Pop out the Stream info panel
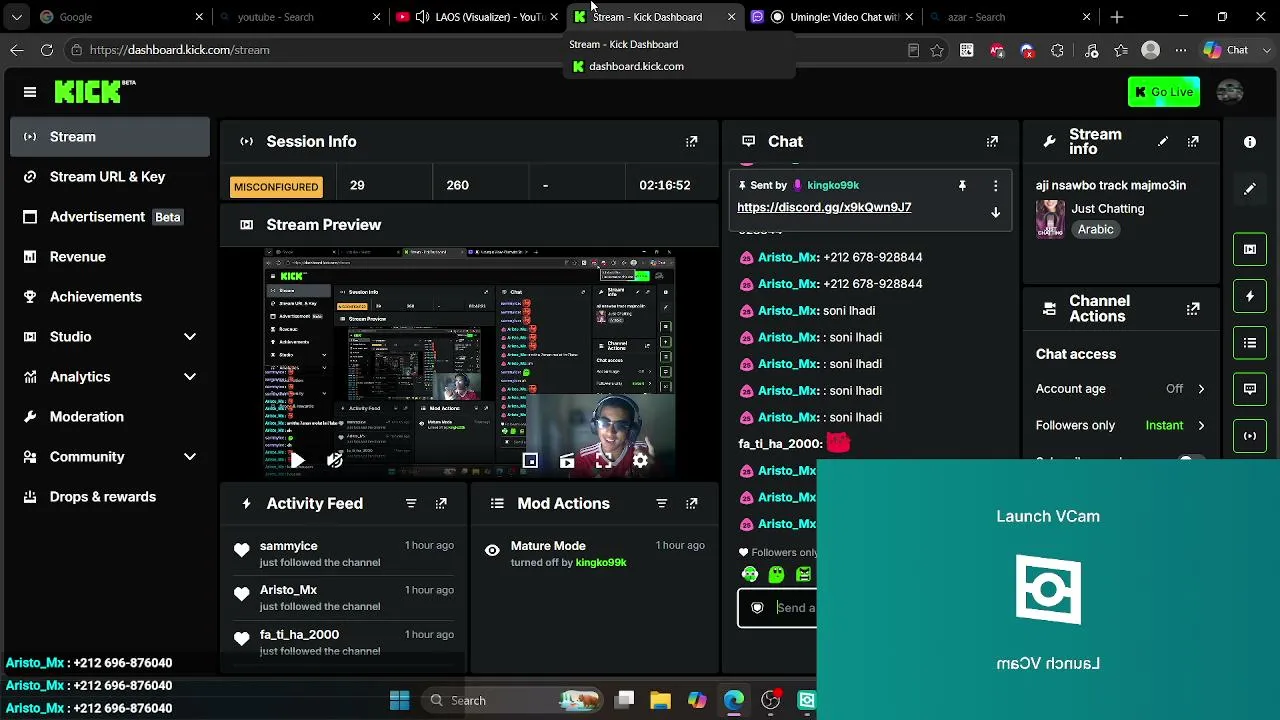 point(1193,142)
